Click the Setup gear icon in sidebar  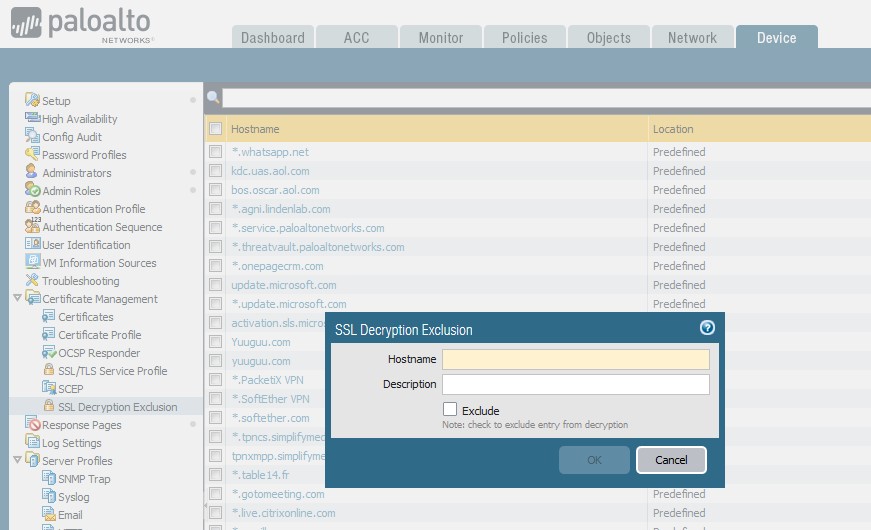tap(32, 100)
